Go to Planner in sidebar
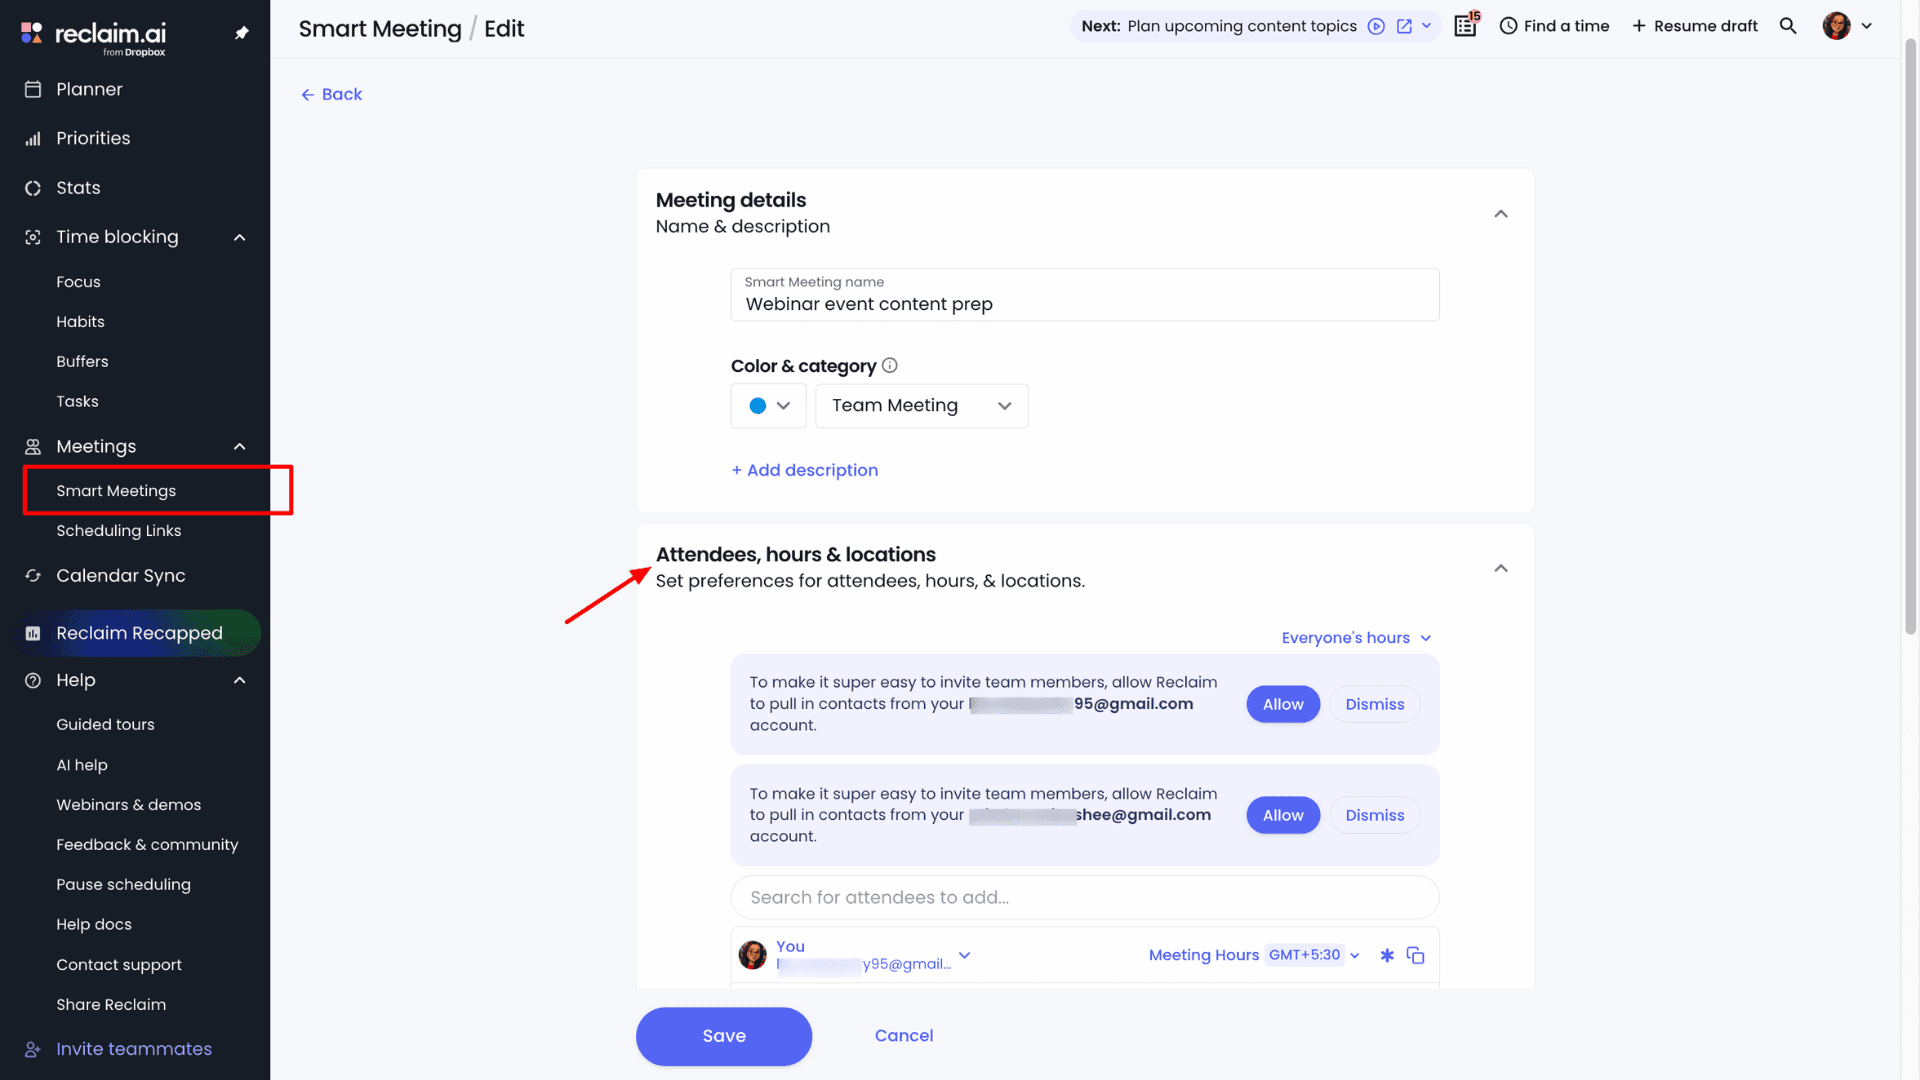 [x=89, y=89]
